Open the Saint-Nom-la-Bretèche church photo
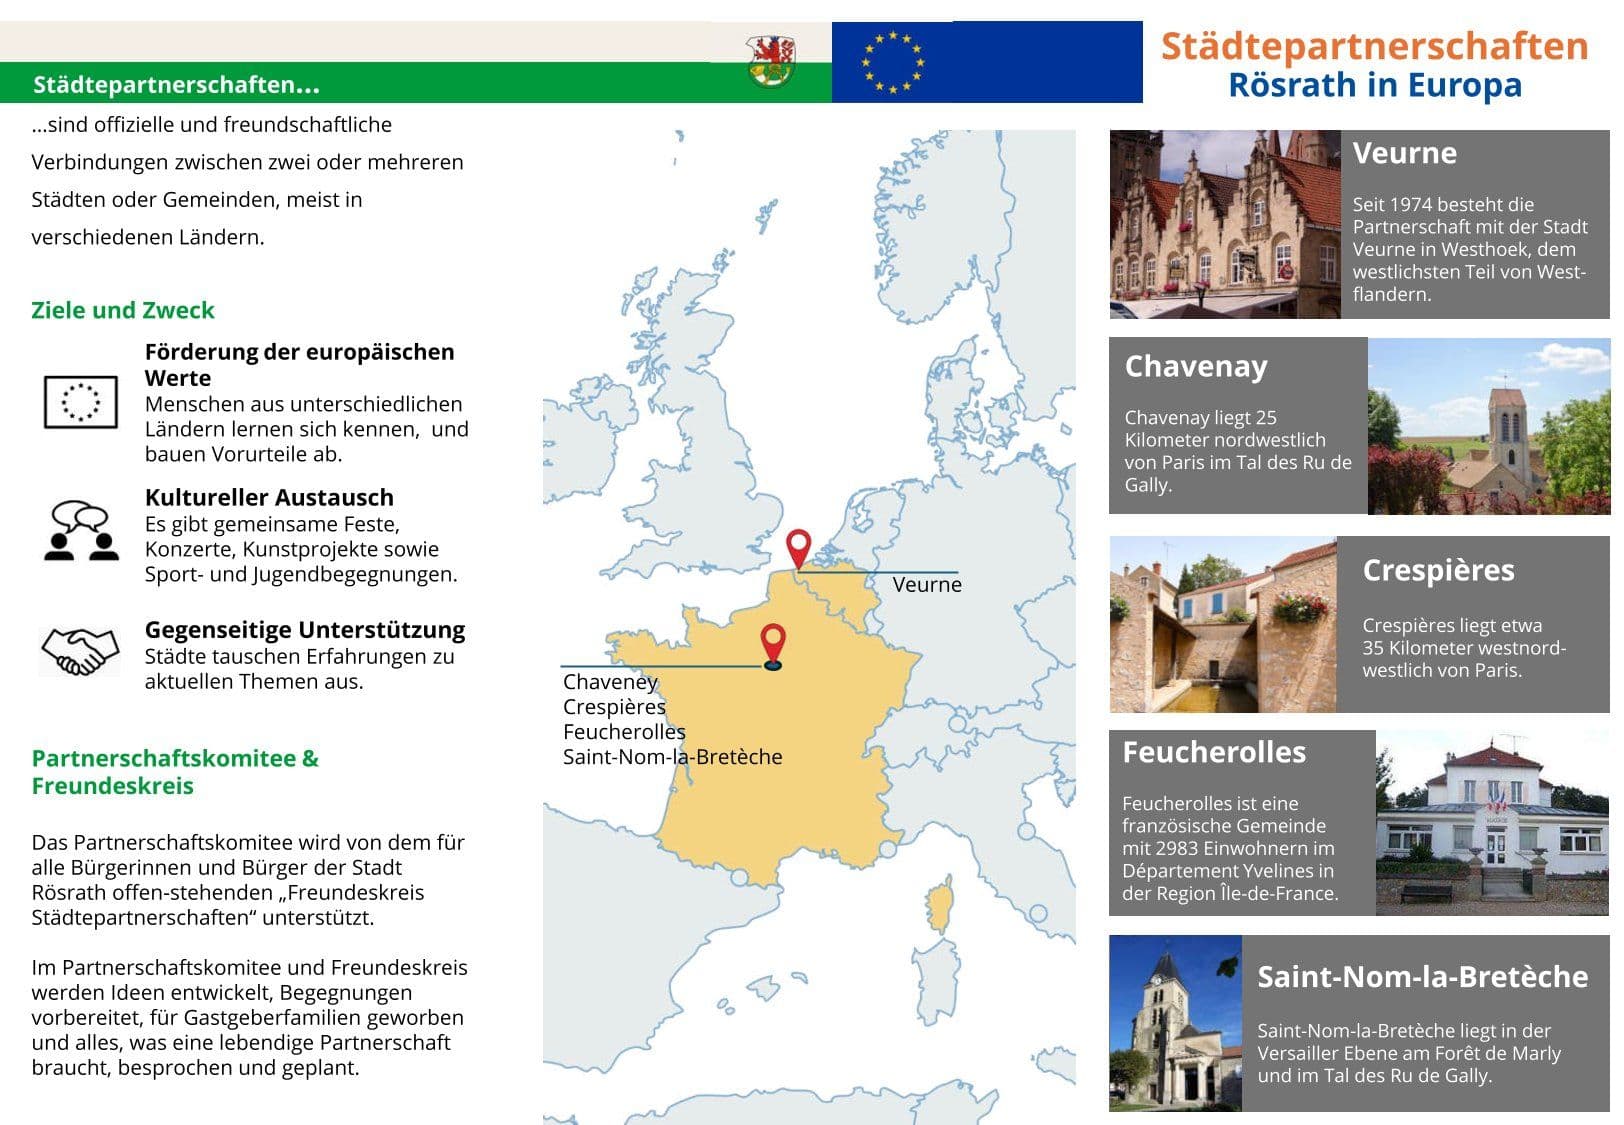The image size is (1624, 1125). point(1176,1023)
